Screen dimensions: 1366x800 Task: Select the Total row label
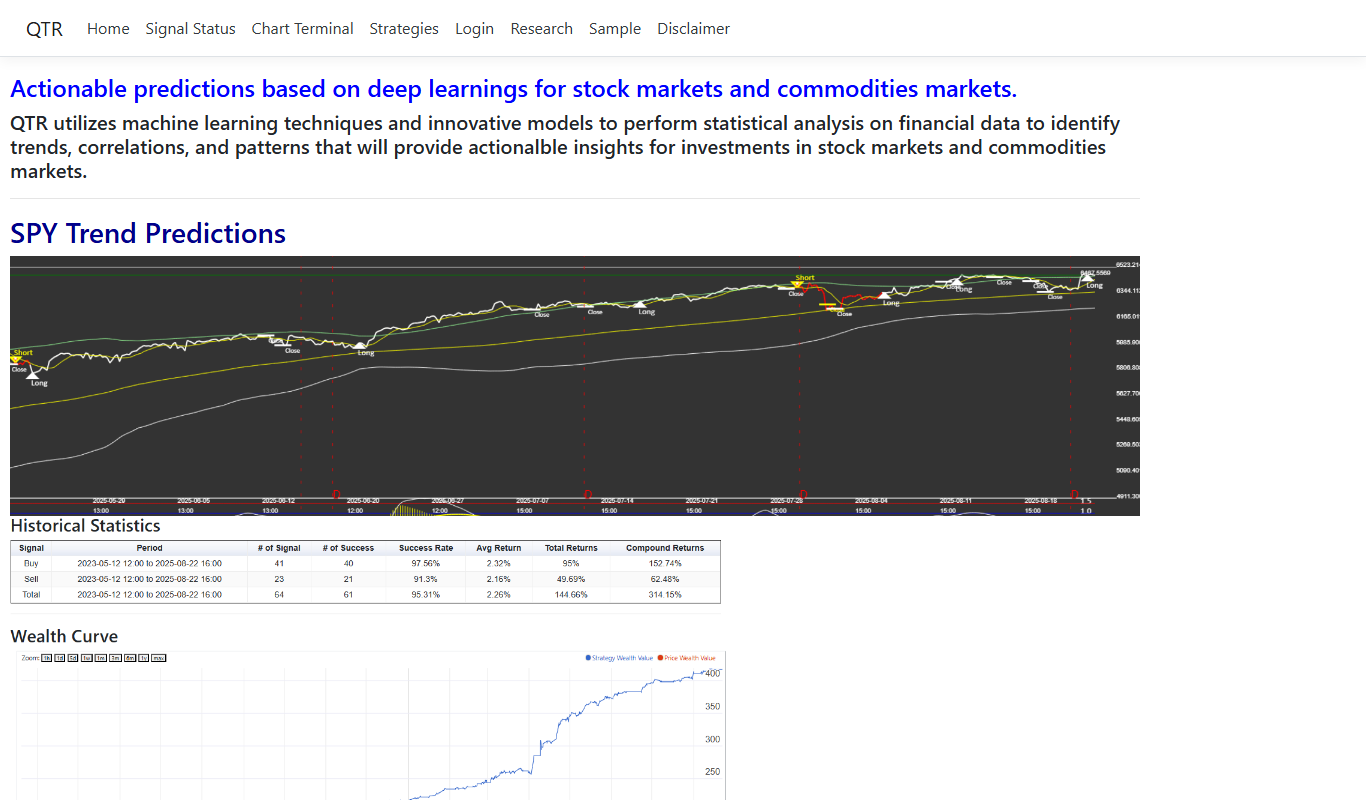pos(31,595)
